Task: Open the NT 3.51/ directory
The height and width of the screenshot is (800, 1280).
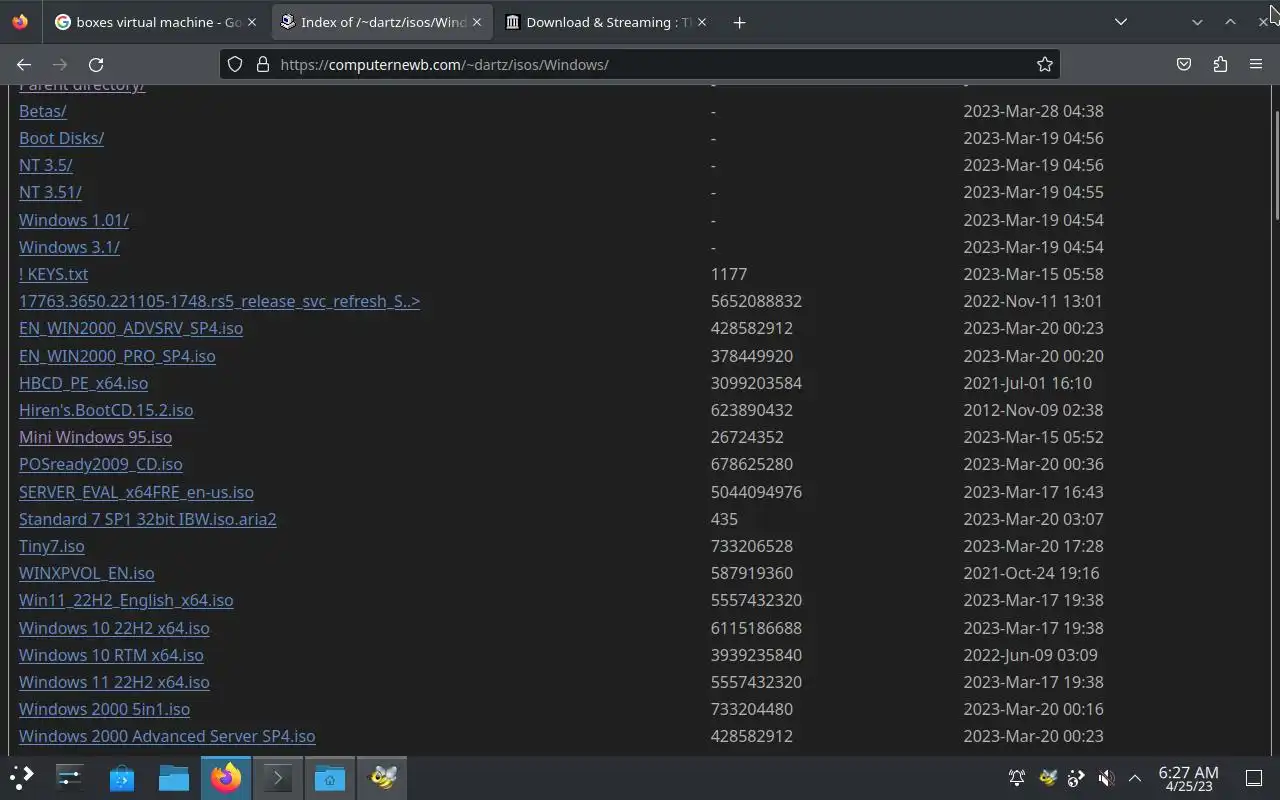Action: [x=50, y=192]
